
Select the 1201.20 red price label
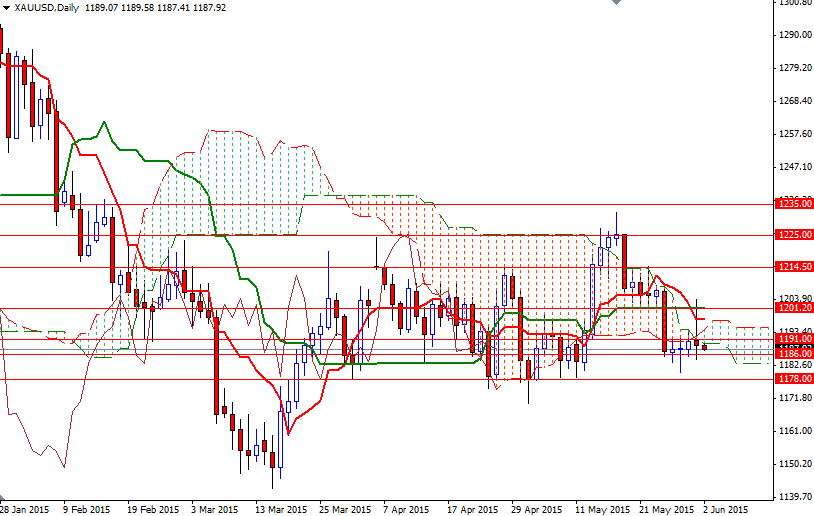coord(794,308)
